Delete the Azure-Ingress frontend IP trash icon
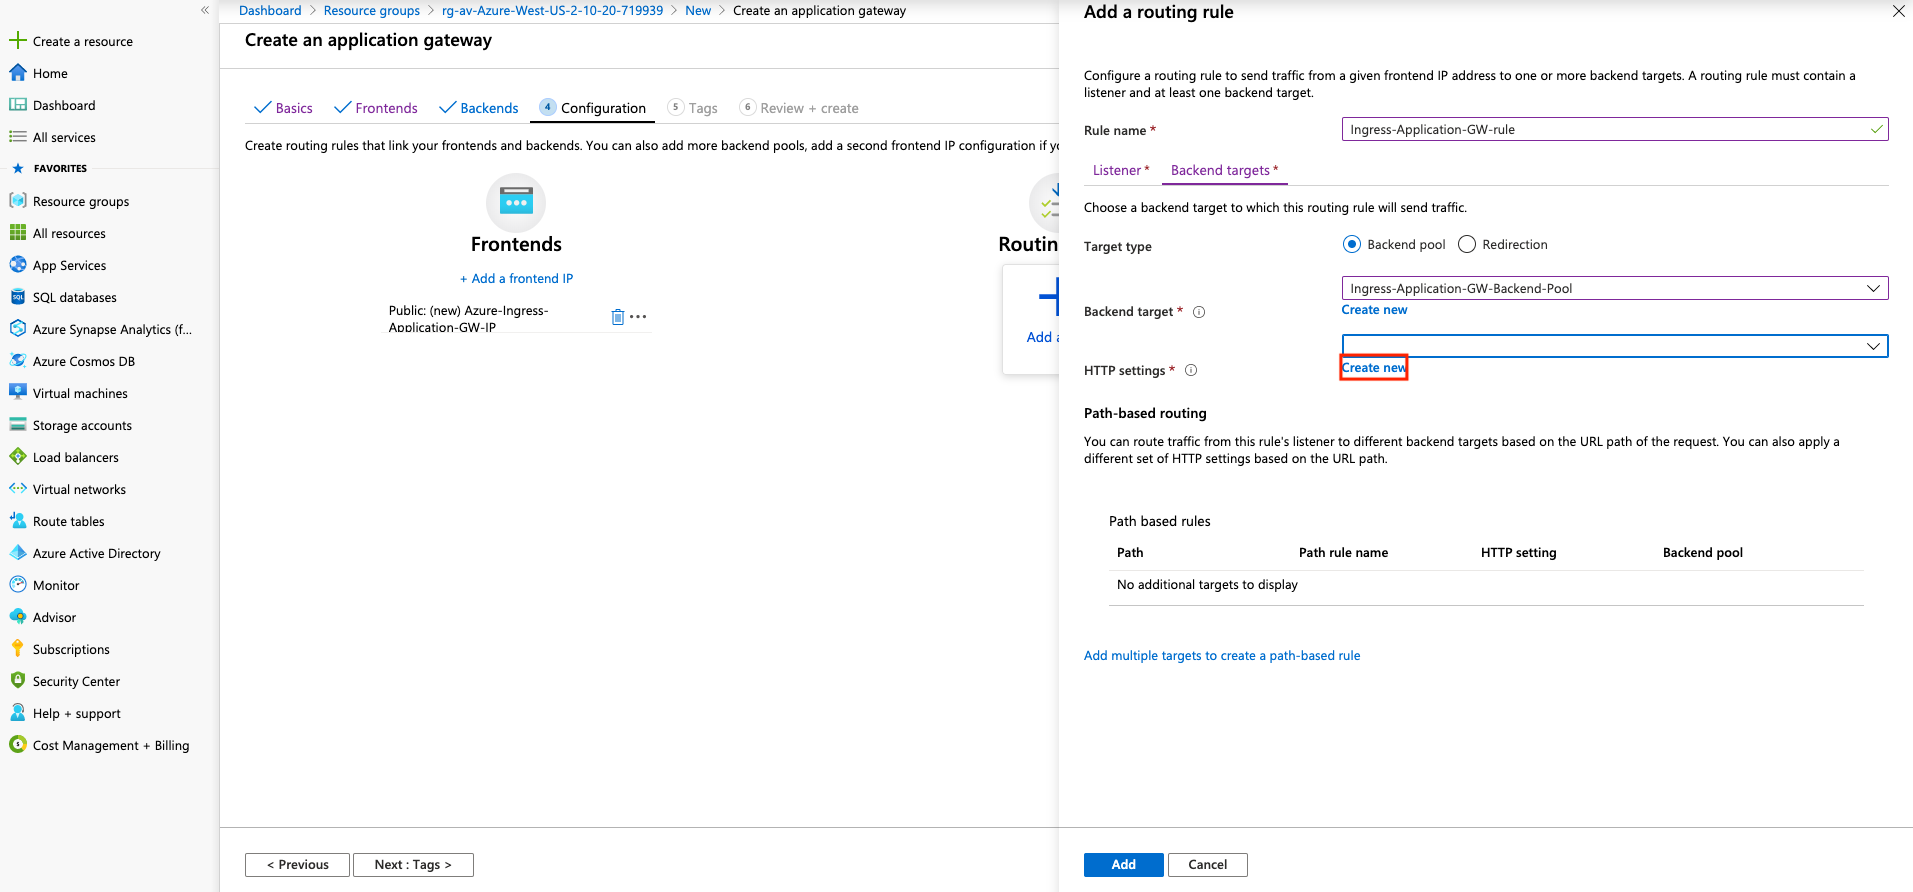 click(x=618, y=317)
